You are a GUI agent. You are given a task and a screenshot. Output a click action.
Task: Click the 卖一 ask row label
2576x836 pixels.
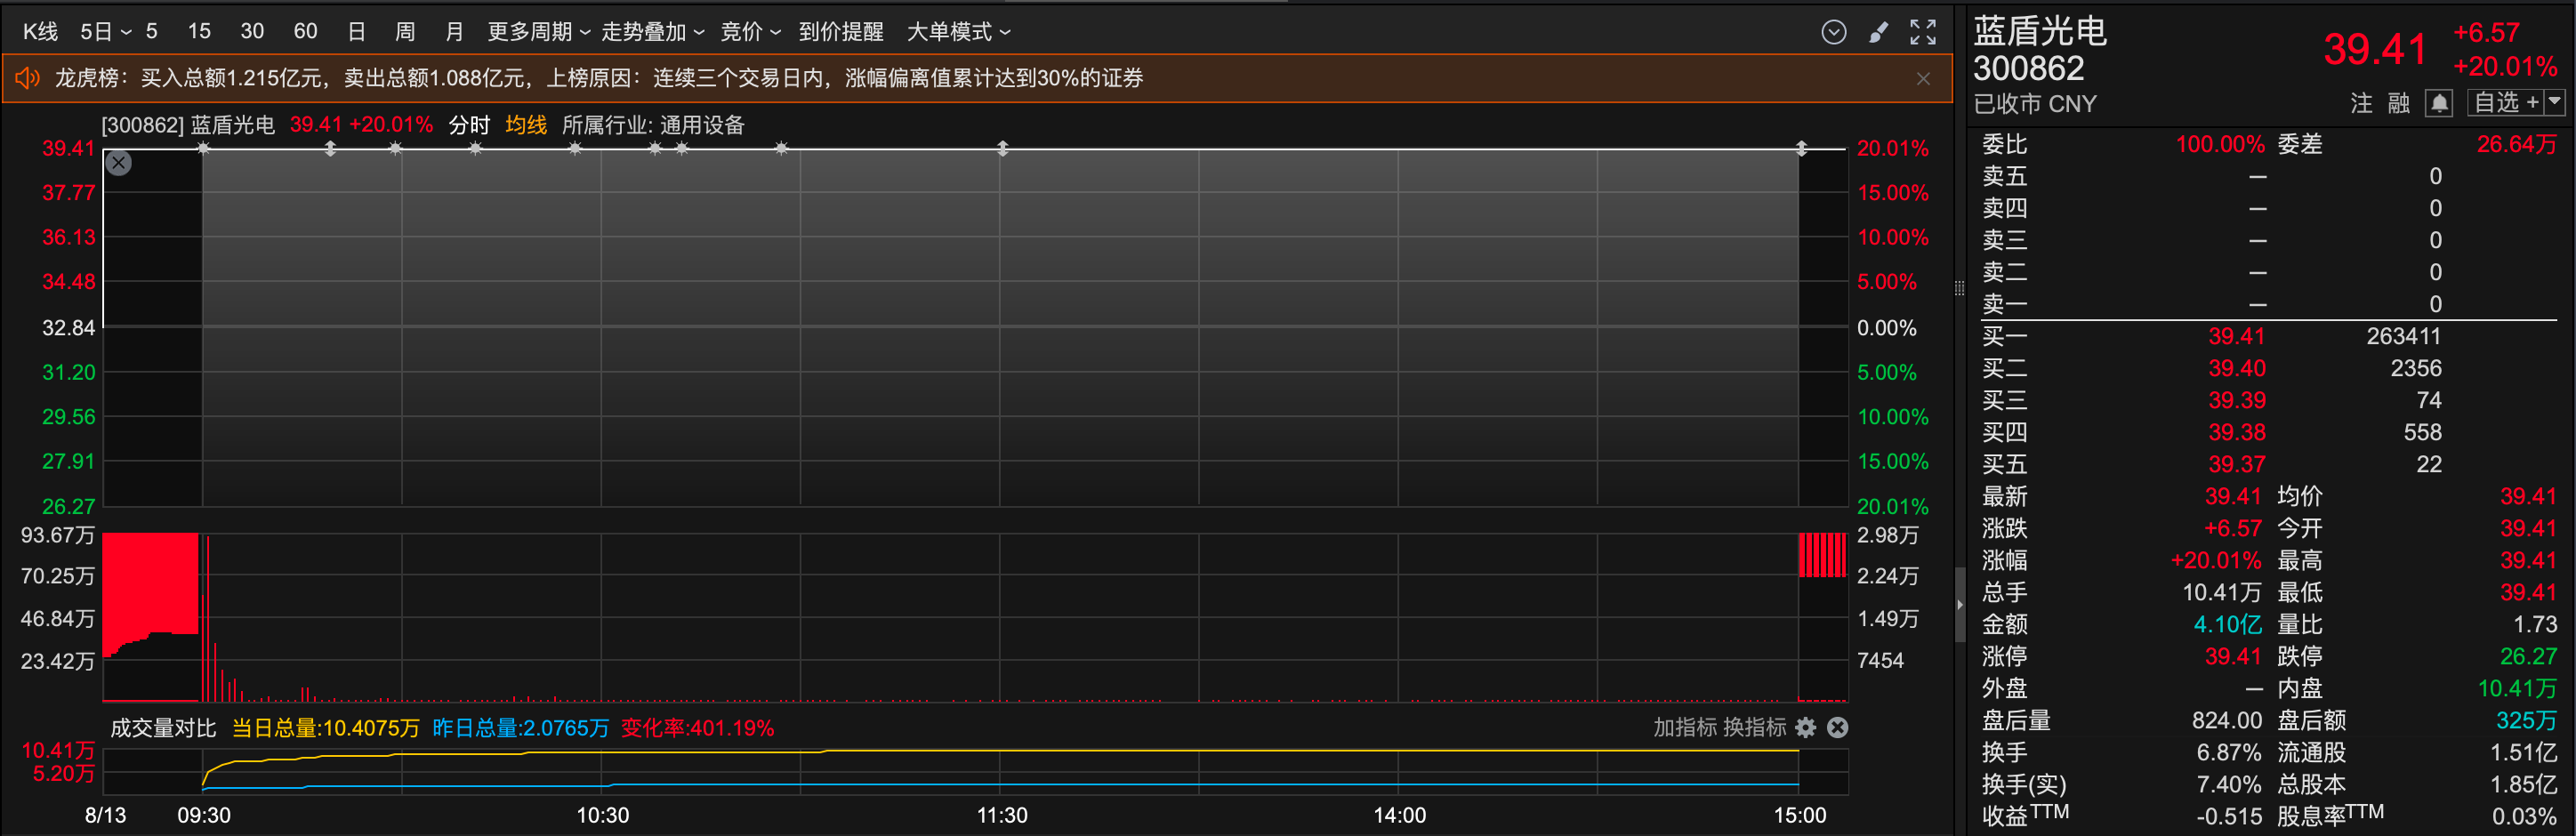coord(2005,304)
